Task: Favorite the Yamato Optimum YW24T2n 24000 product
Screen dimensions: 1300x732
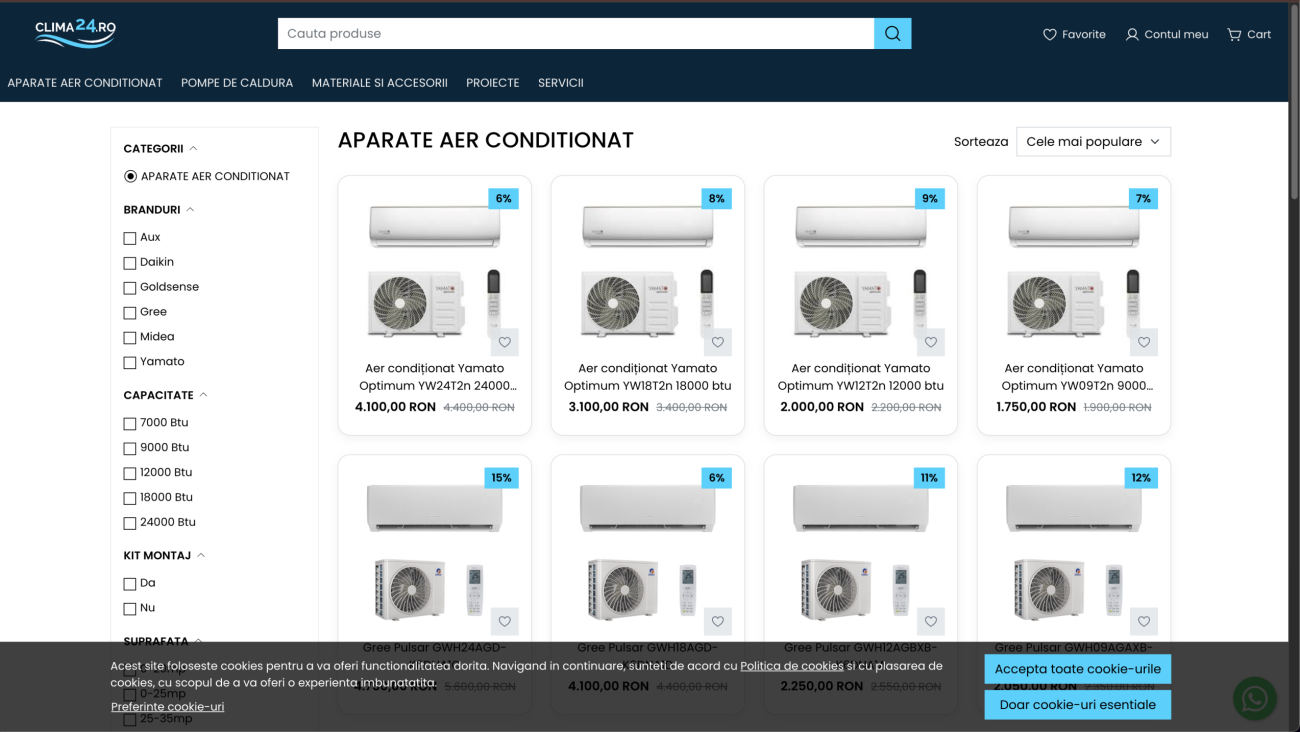Action: pyautogui.click(x=505, y=342)
